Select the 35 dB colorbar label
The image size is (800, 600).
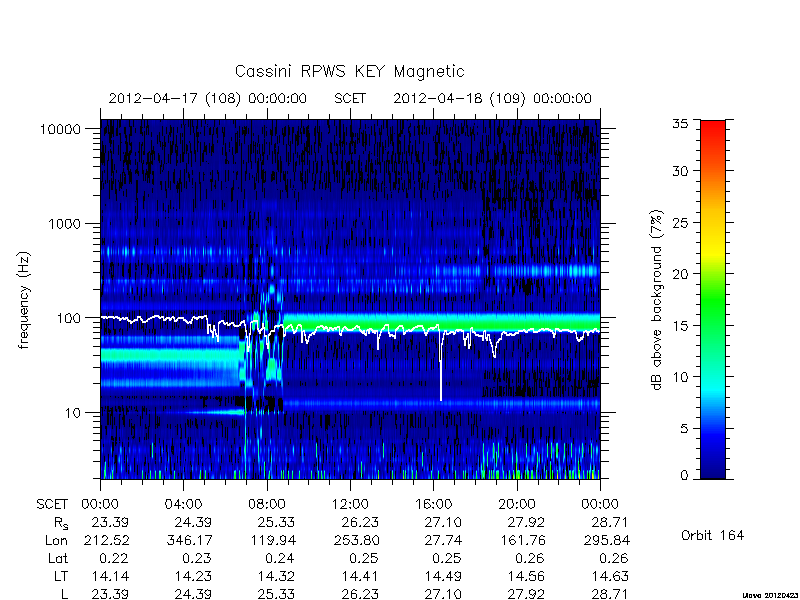coord(679,123)
